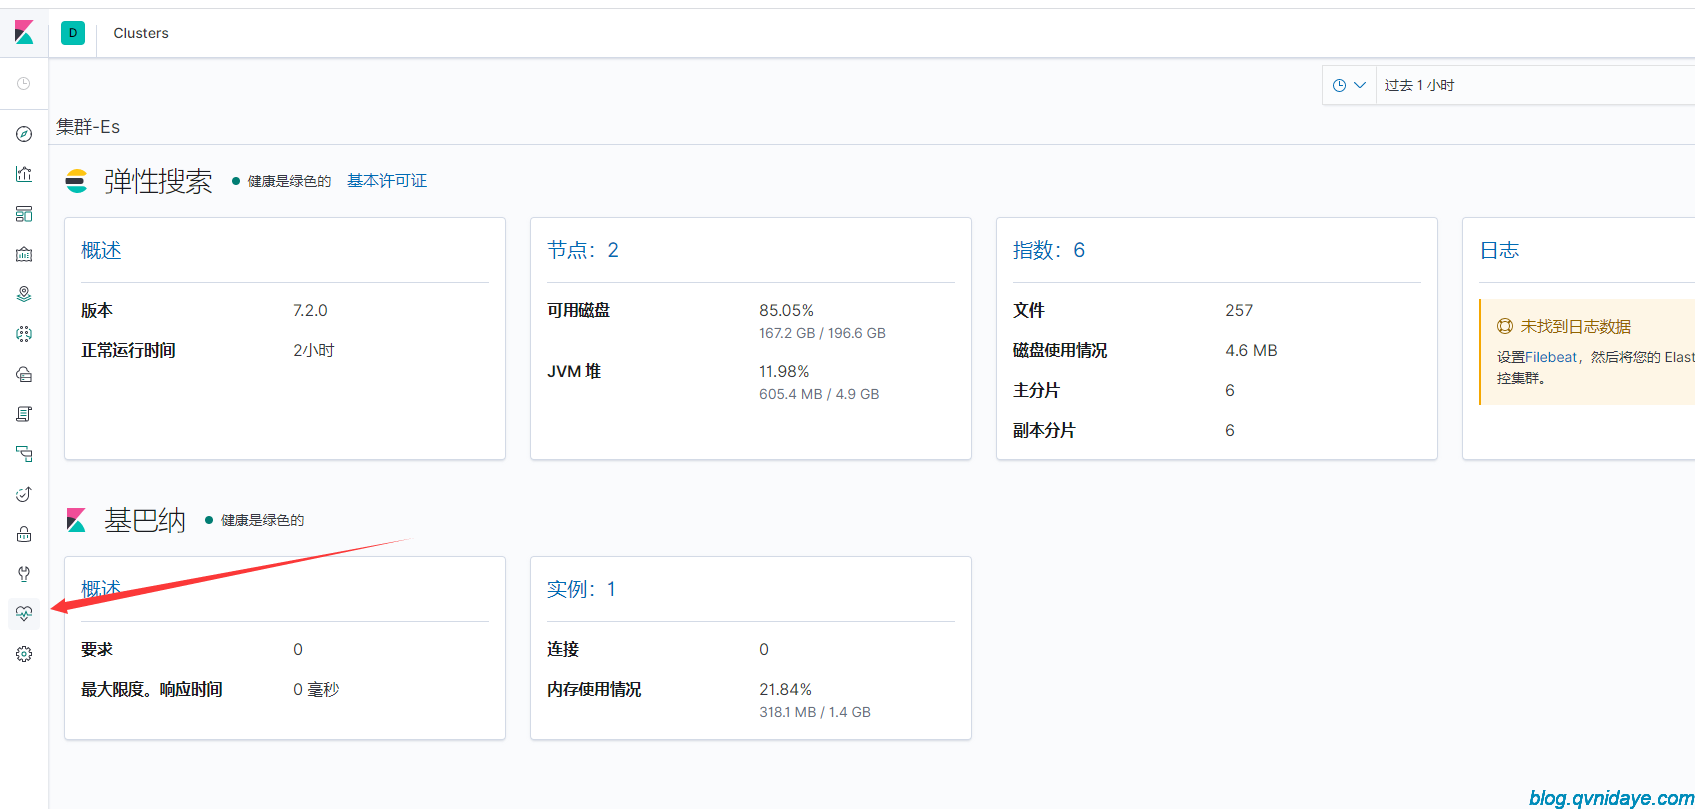Open the 基本许可证 license link
The height and width of the screenshot is (809, 1695).
387,181
